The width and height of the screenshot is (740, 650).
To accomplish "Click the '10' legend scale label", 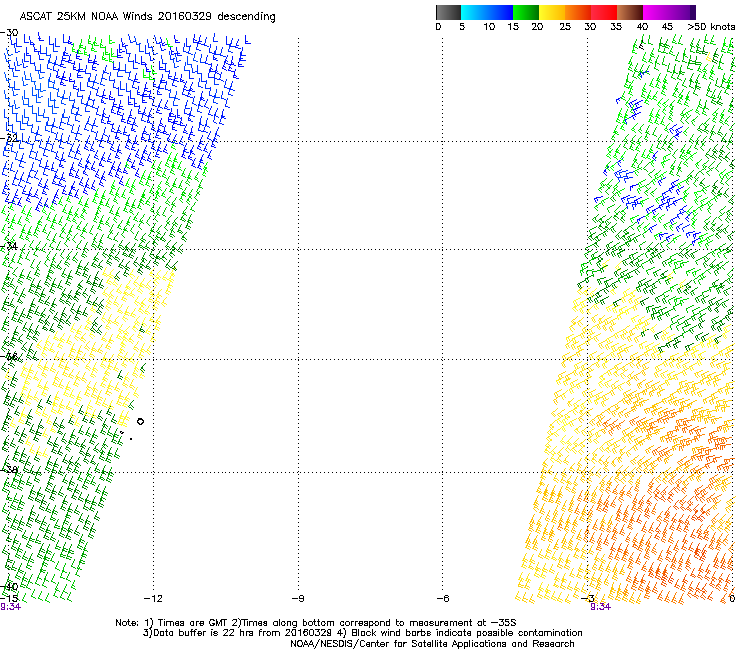I will click(x=489, y=27).
